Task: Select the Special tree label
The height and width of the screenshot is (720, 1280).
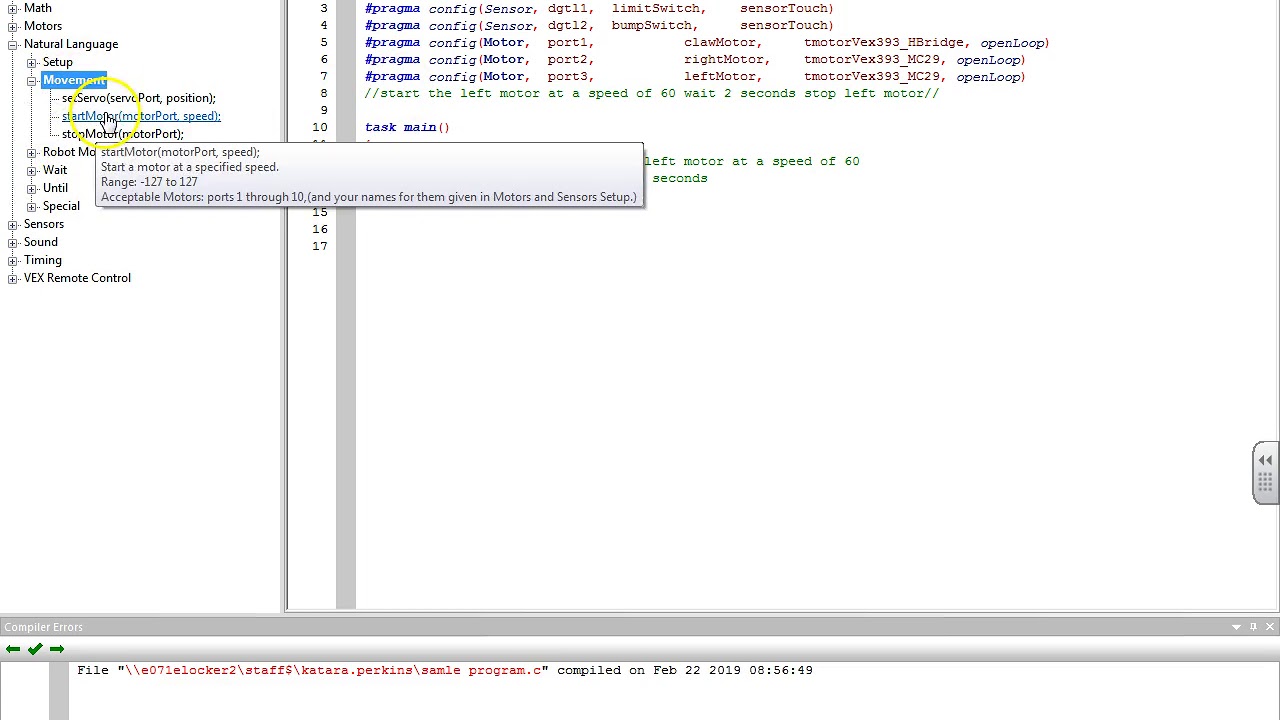Action: 61,206
